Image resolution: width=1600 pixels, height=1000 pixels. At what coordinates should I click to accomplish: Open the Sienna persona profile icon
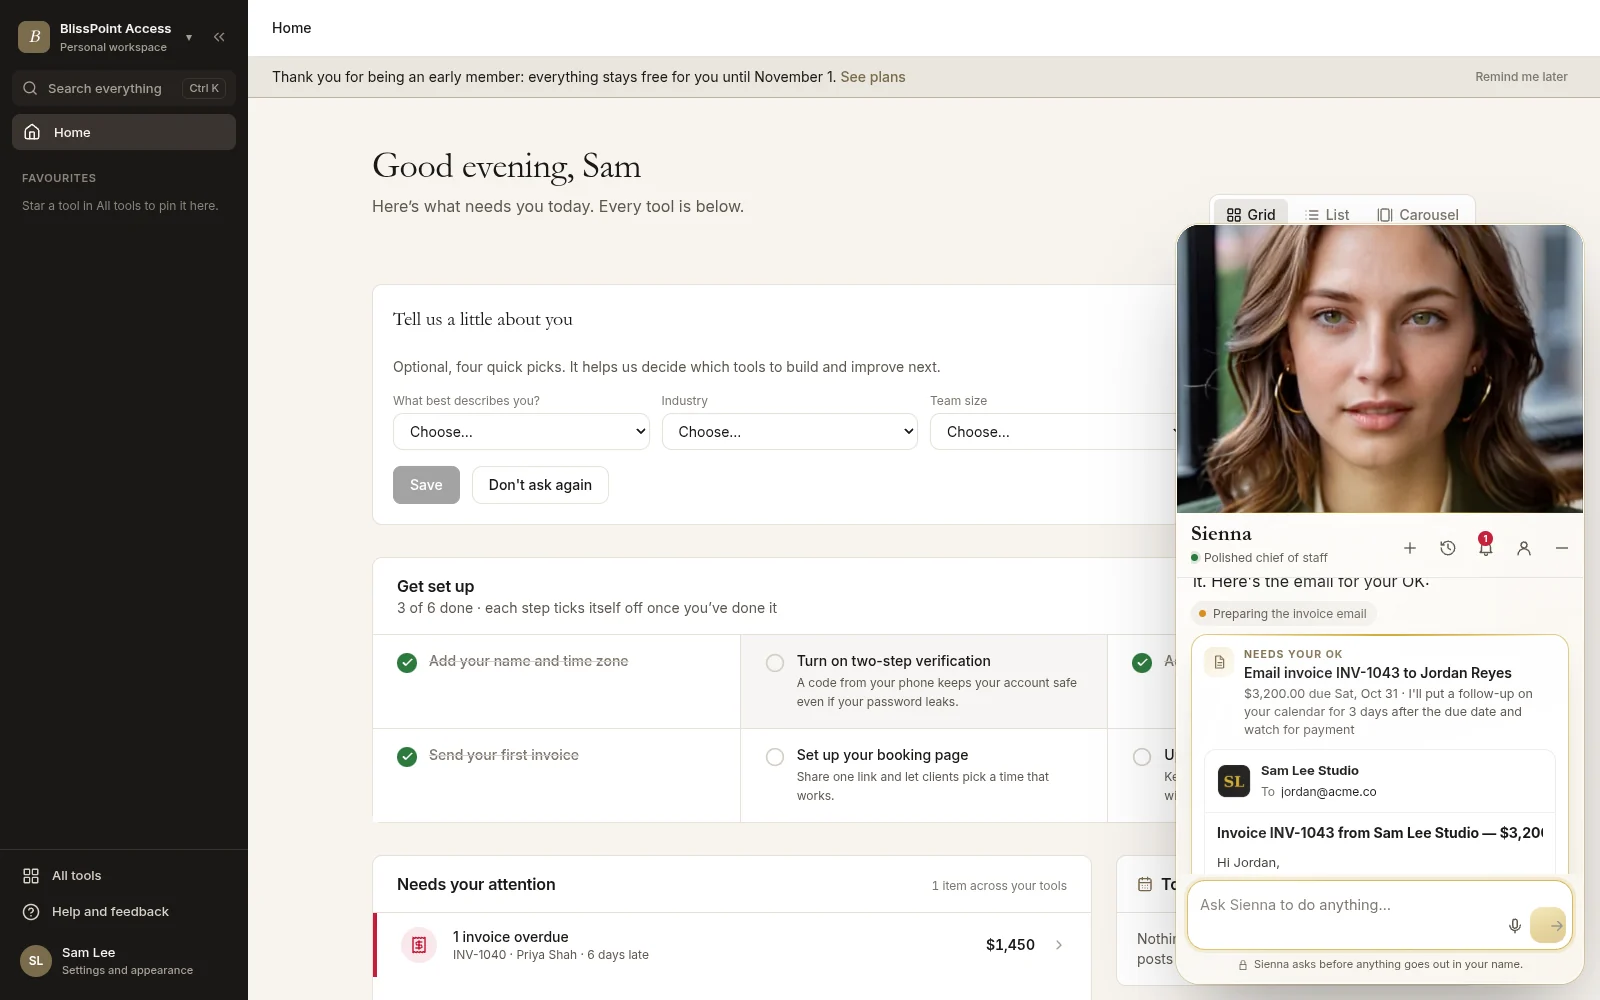pos(1524,548)
